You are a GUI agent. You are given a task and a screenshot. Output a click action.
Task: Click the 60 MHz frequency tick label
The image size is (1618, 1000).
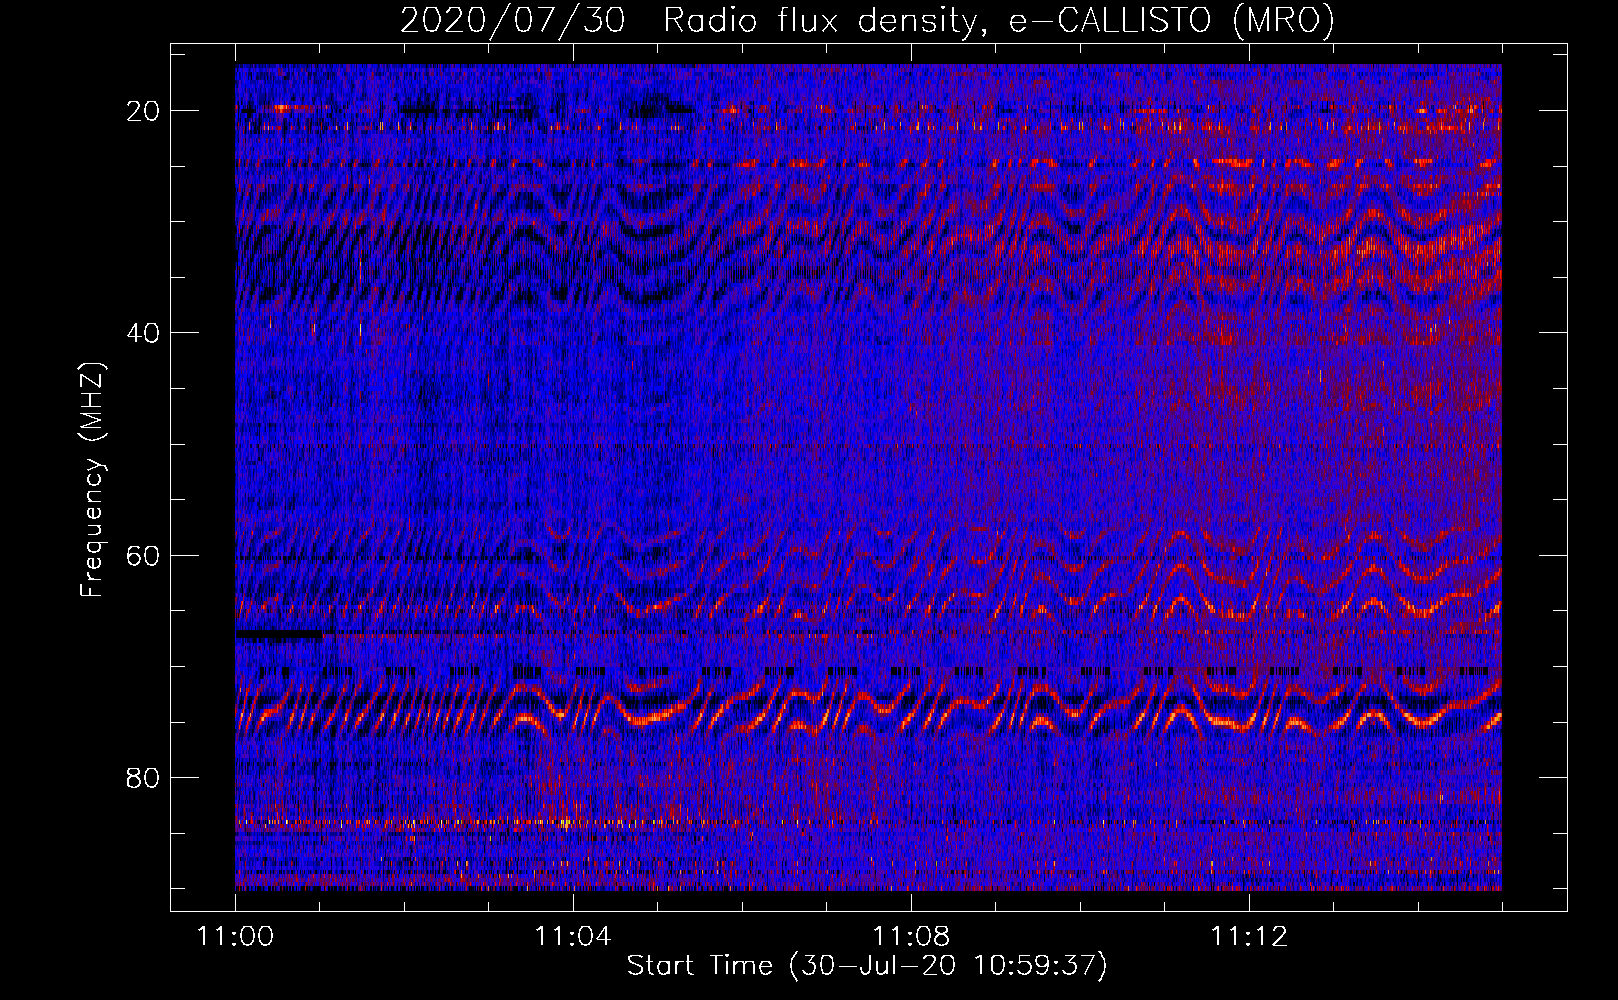click(143, 555)
